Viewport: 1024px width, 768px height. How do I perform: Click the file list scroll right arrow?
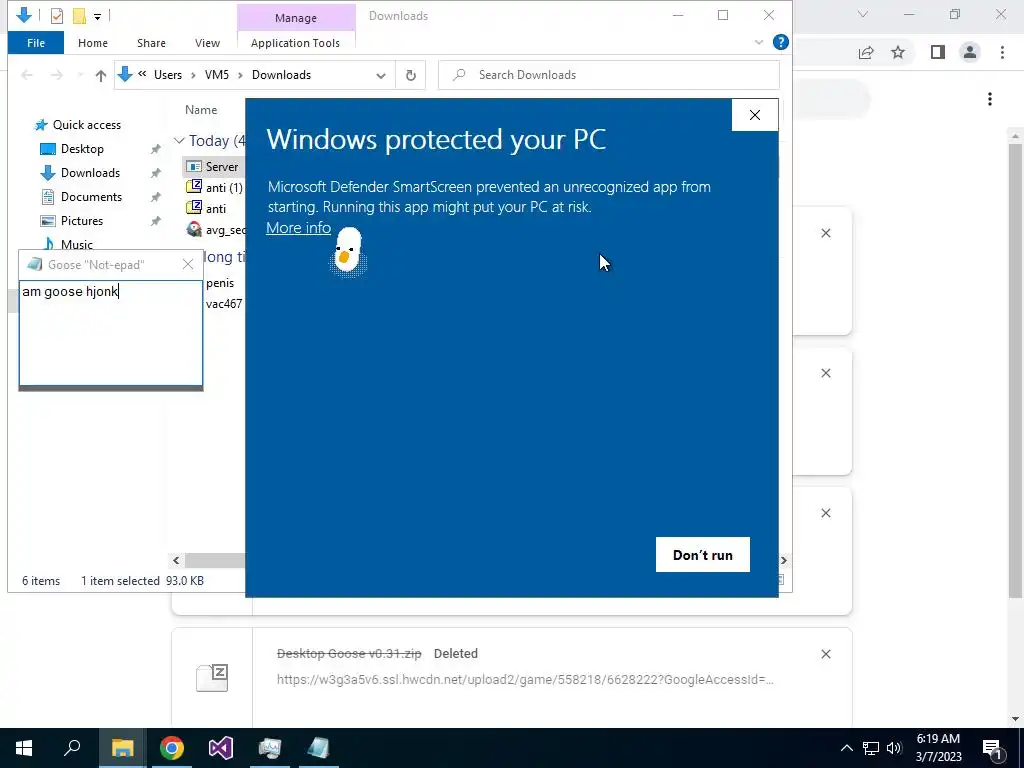784,560
